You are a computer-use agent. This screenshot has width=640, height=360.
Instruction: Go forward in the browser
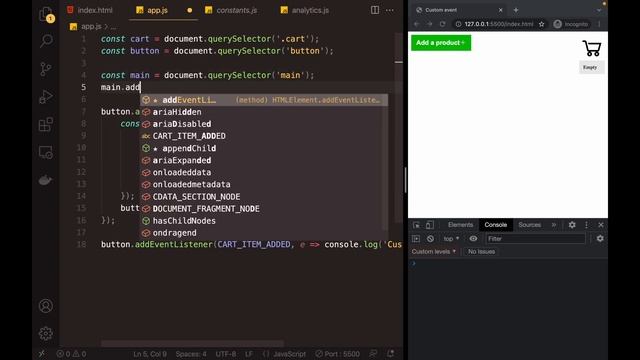pyautogui.click(x=429, y=24)
